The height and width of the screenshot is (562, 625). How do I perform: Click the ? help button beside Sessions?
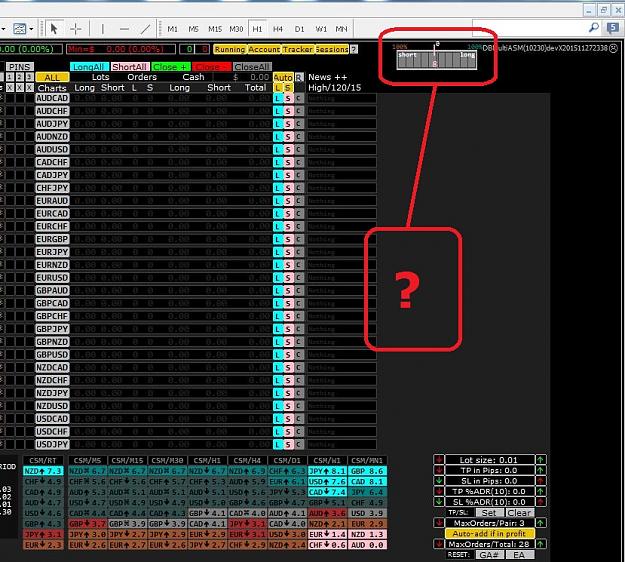tap(354, 49)
